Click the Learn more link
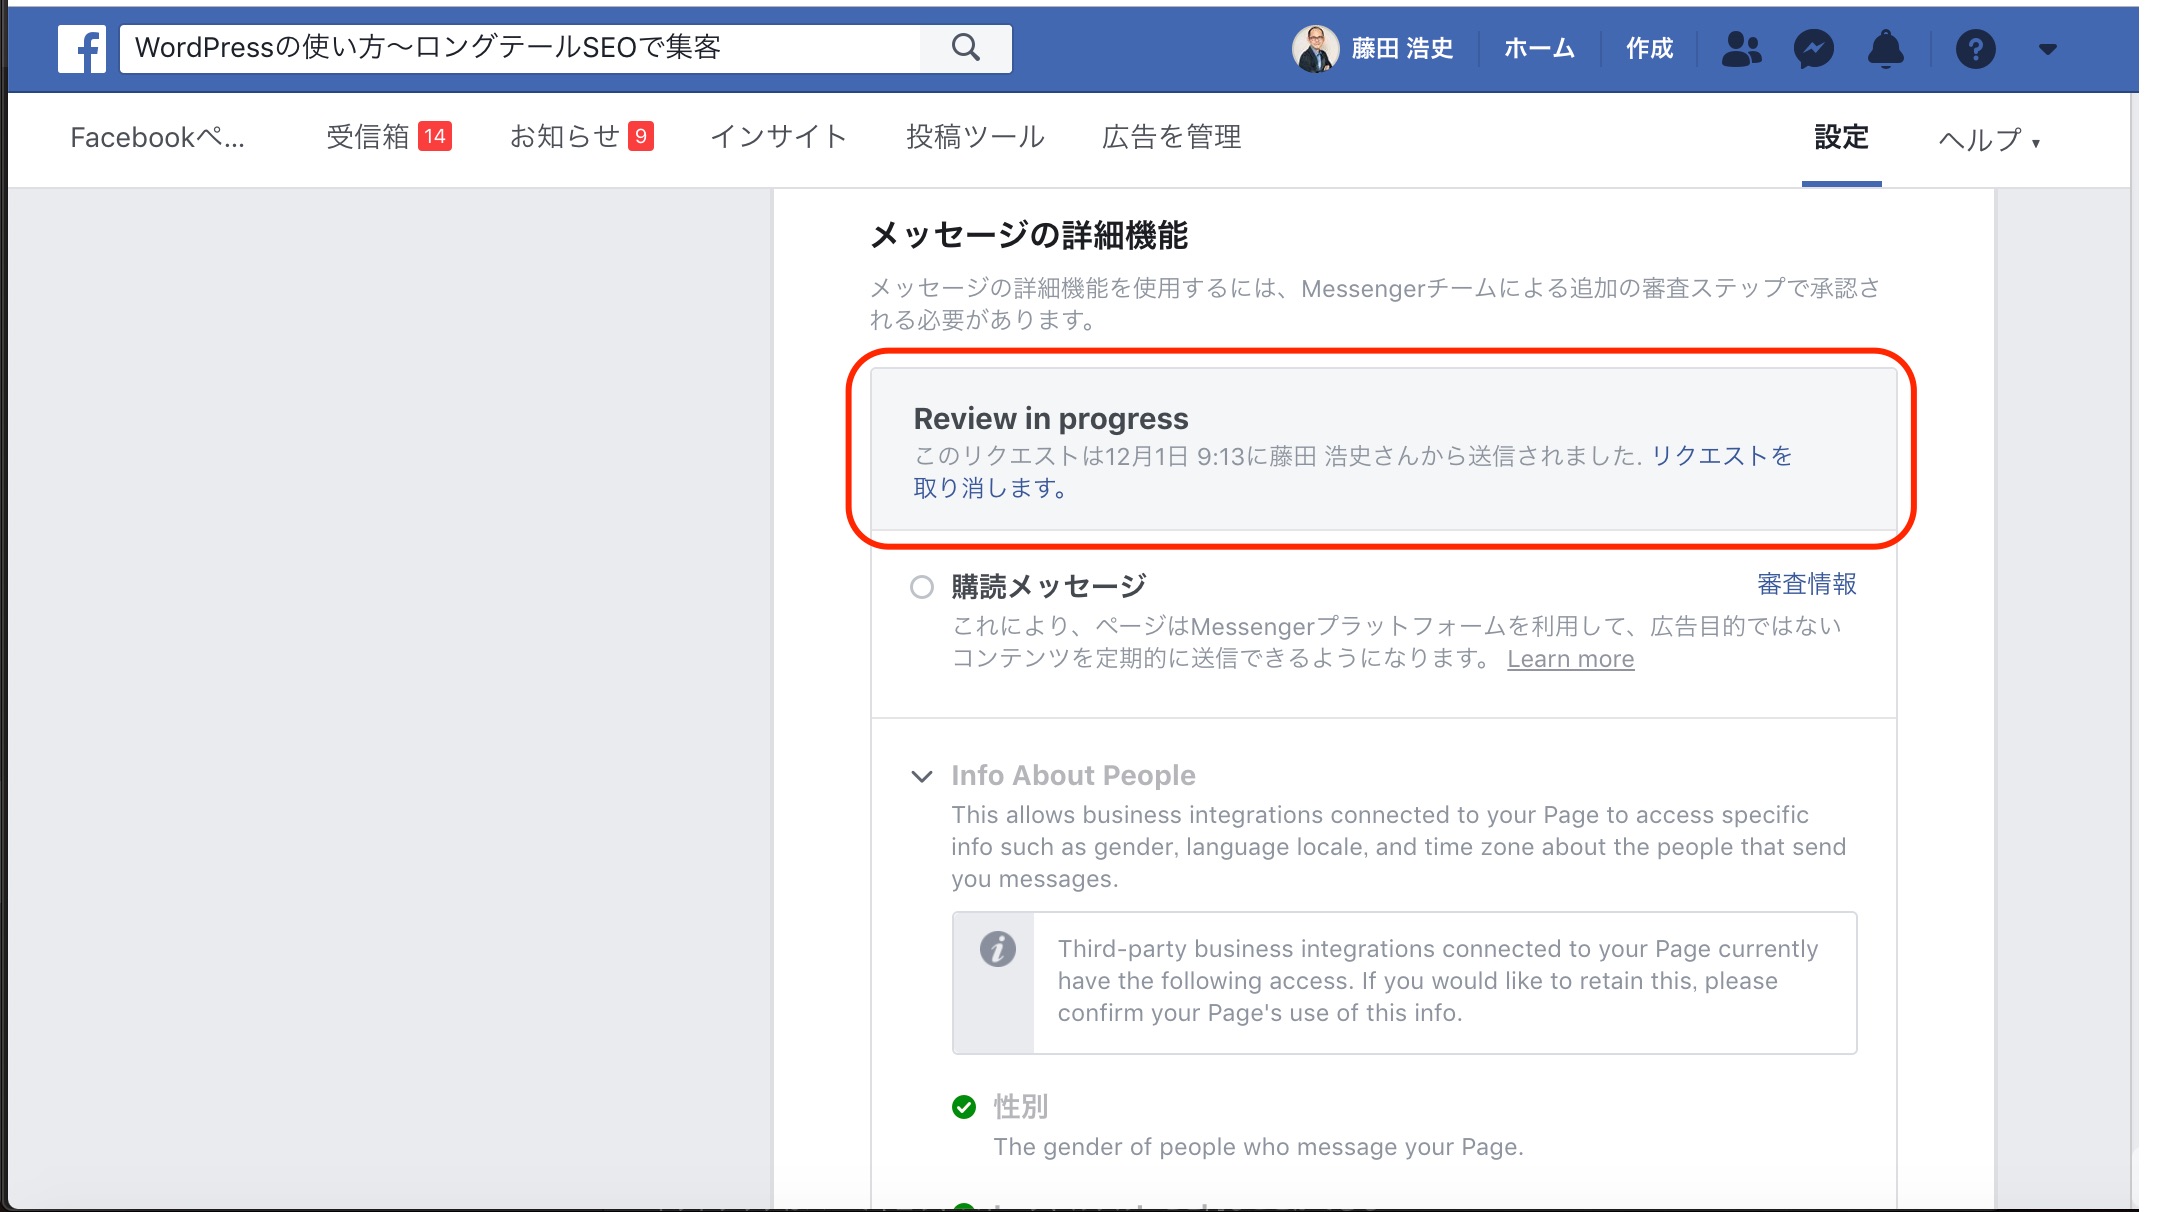This screenshot has width=2180, height=1212. [1570, 659]
